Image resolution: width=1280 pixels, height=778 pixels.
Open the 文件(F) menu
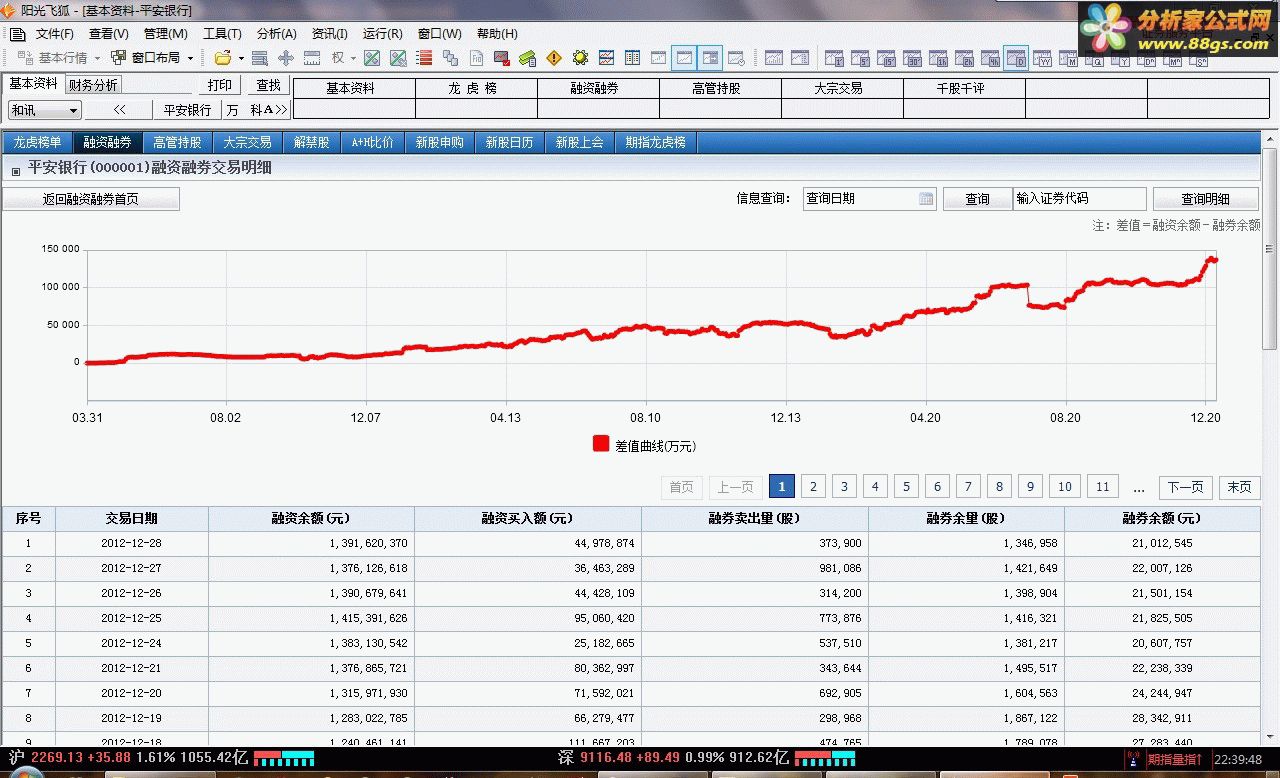55,33
